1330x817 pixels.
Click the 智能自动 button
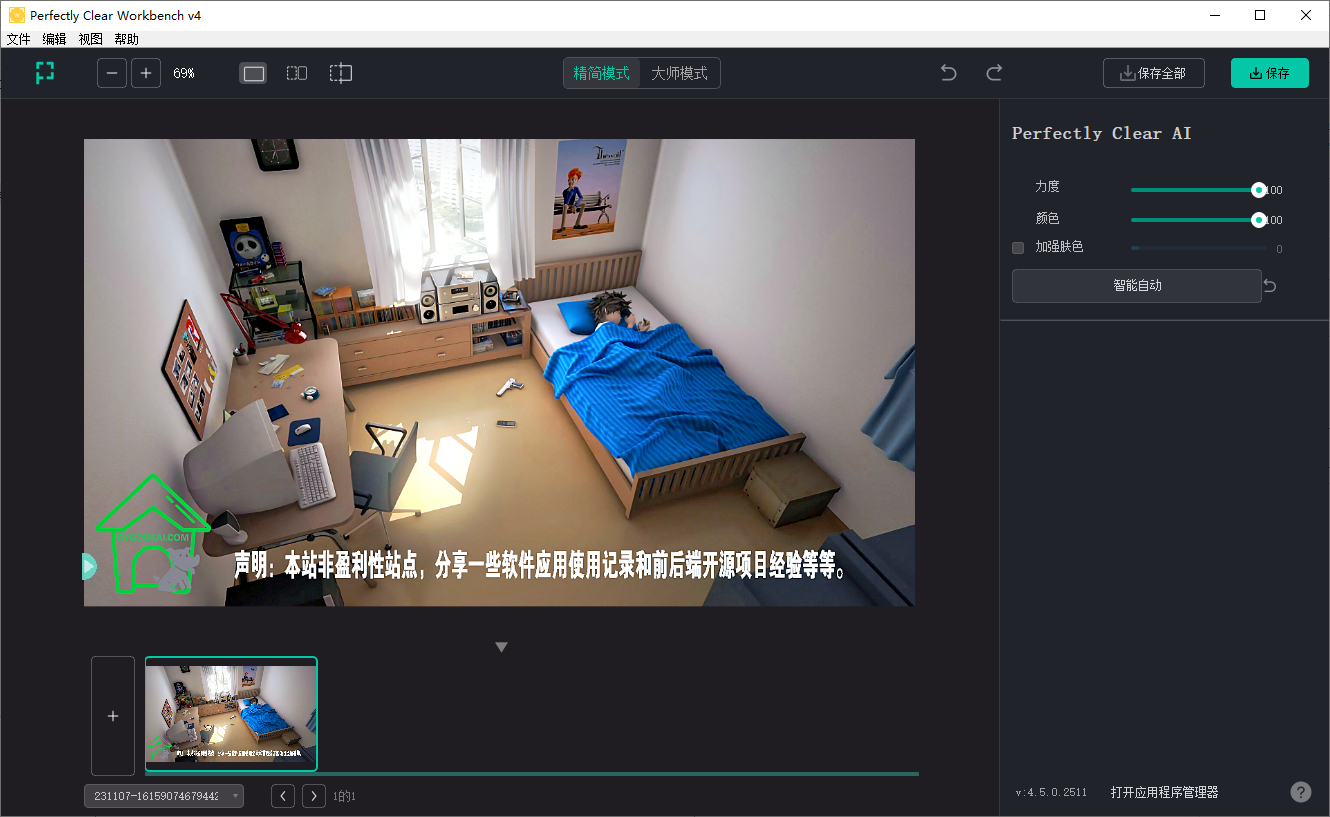1137,286
